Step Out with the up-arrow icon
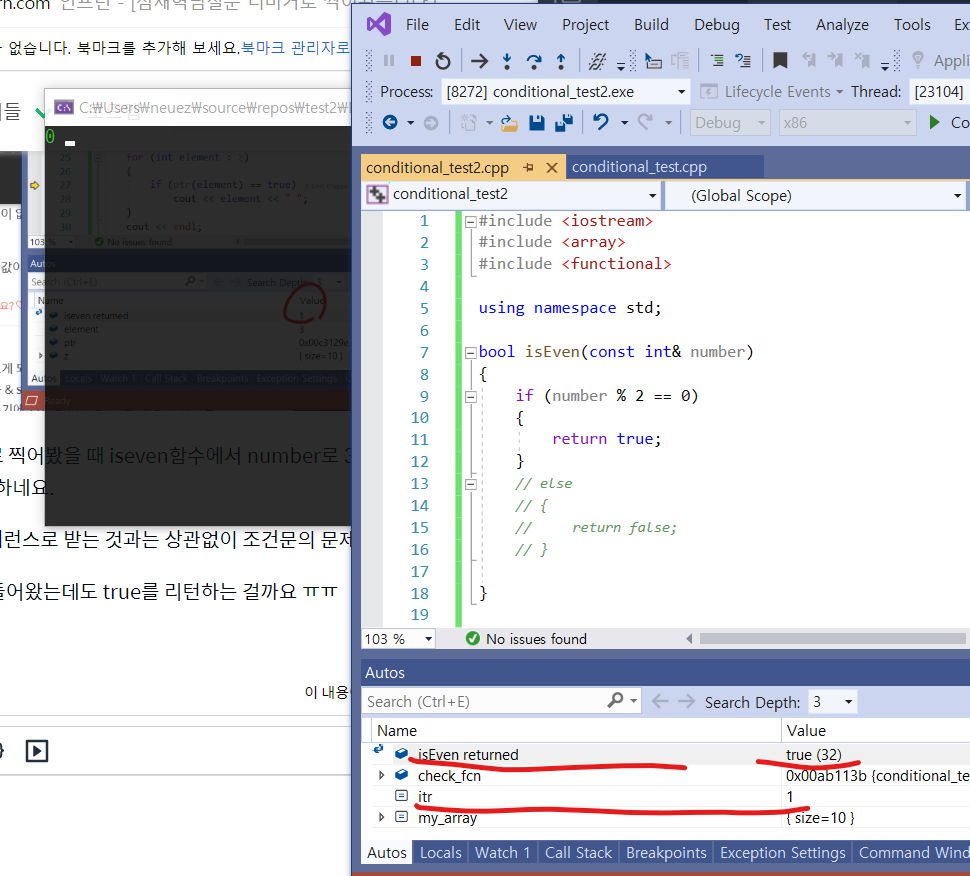 560,61
